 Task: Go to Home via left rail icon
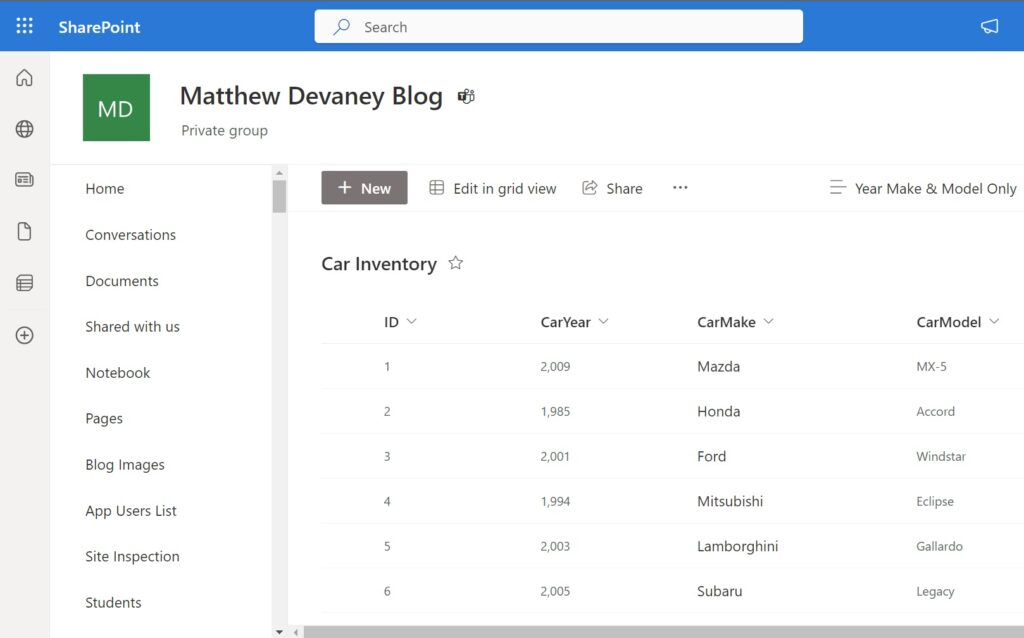coord(24,78)
